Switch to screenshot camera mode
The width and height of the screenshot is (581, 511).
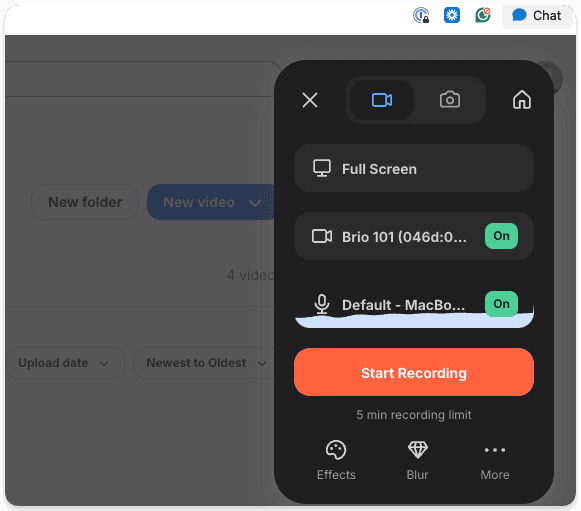pyautogui.click(x=450, y=100)
